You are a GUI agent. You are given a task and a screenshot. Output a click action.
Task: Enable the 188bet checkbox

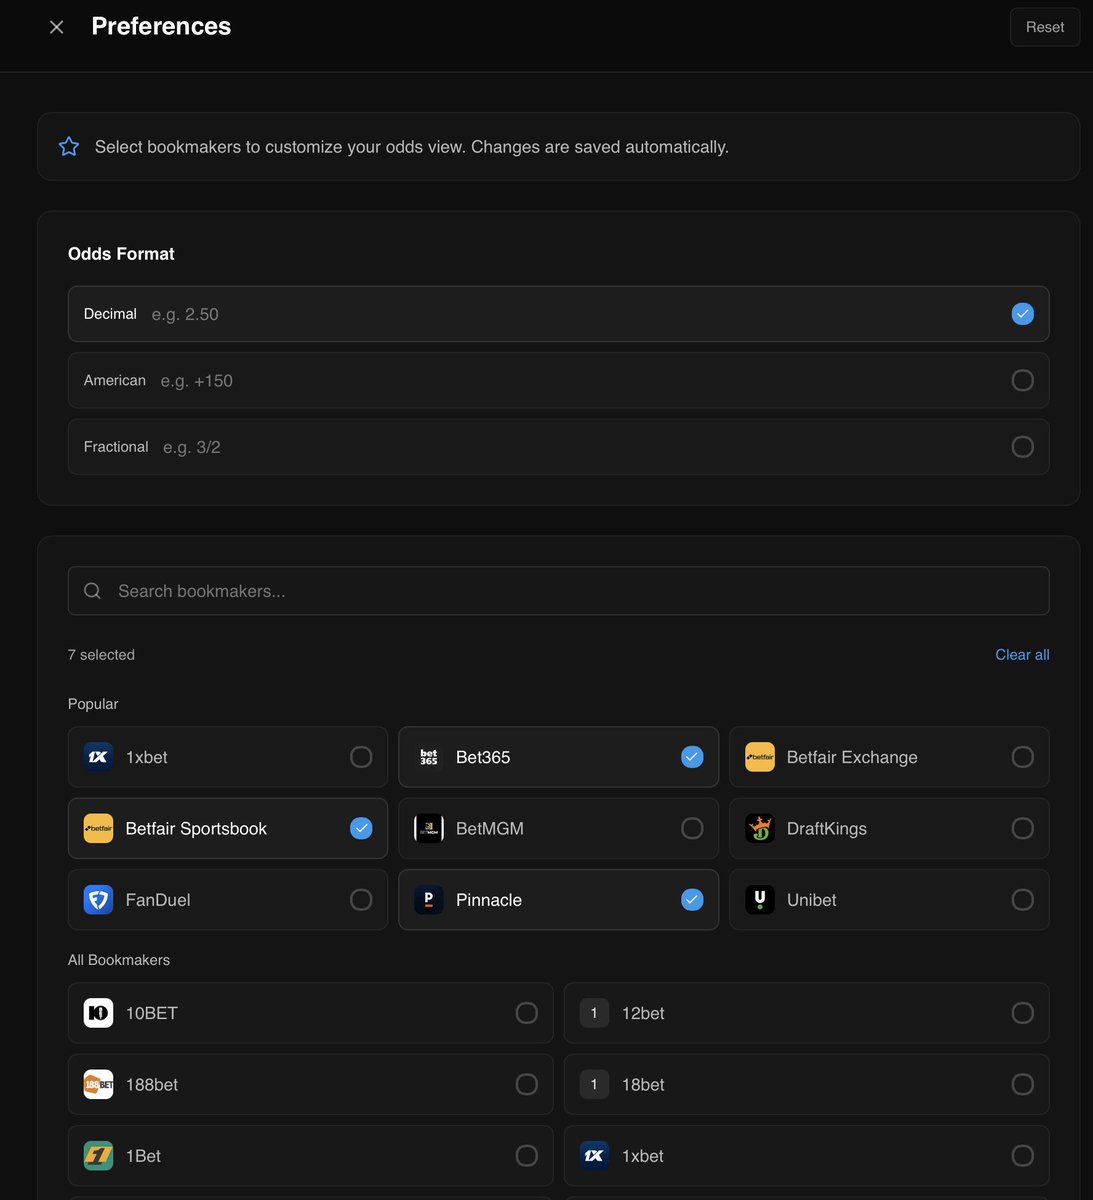526,1084
